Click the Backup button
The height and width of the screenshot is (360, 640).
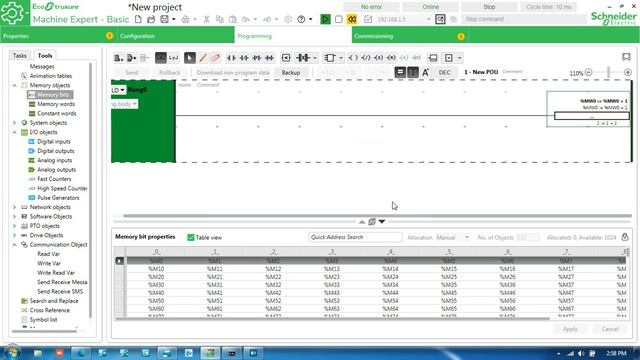[x=291, y=72]
